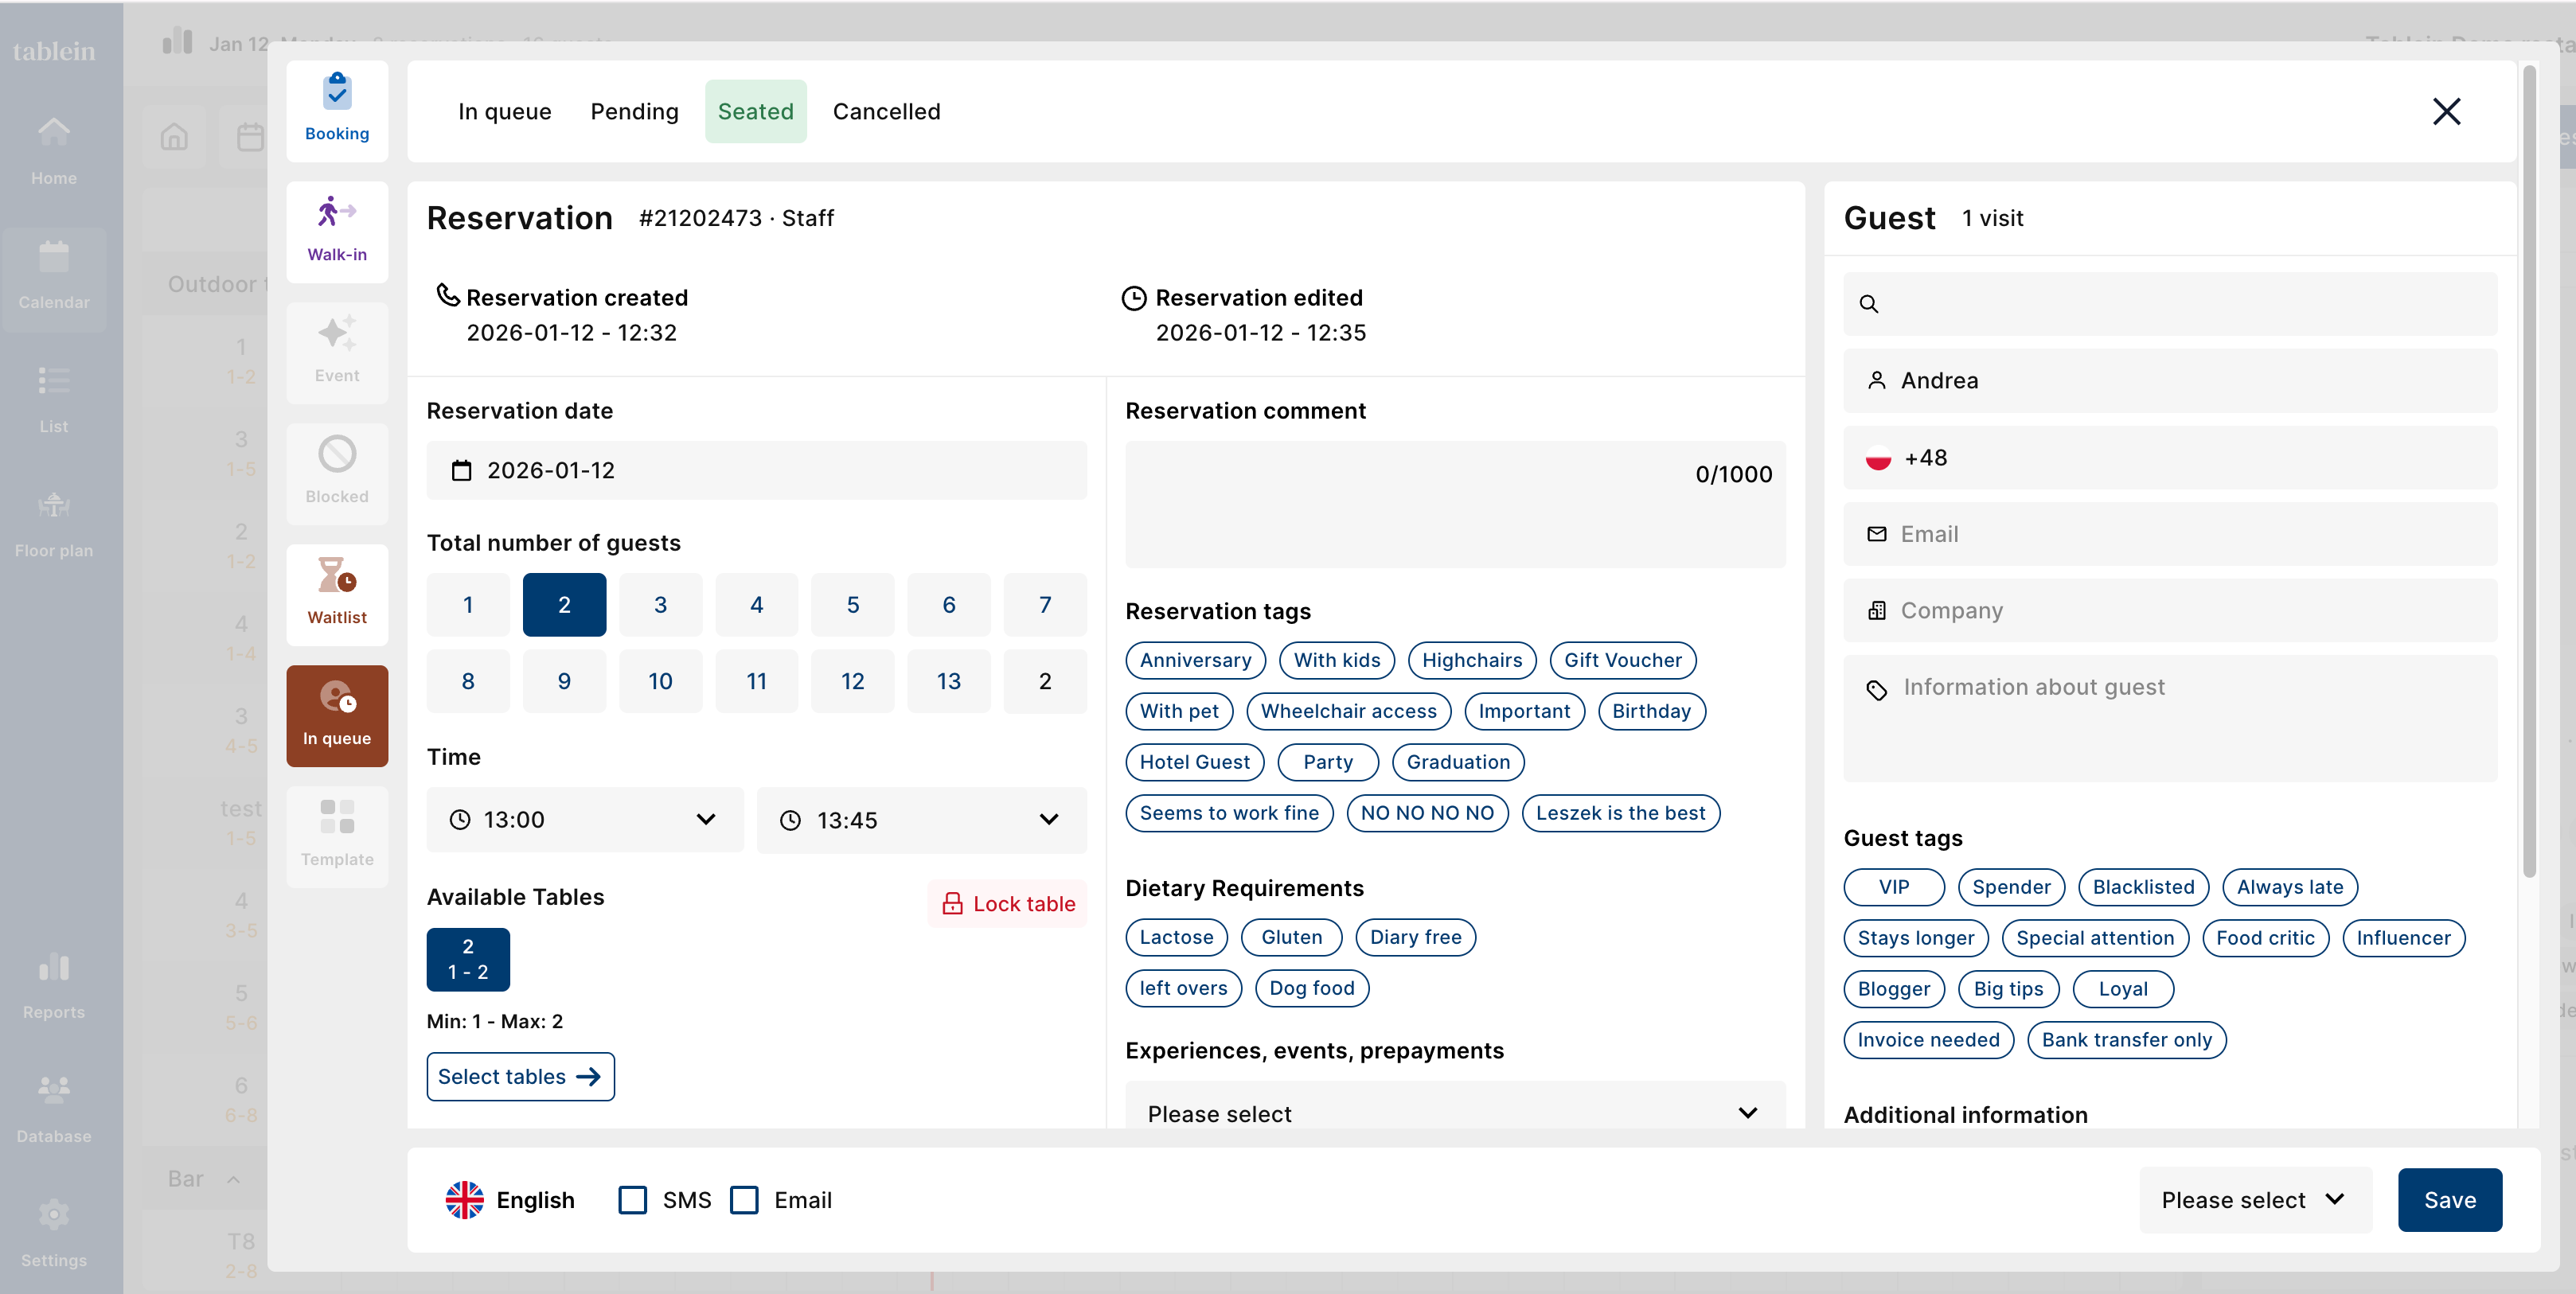Switch to the Cancelled status tab

(x=886, y=111)
